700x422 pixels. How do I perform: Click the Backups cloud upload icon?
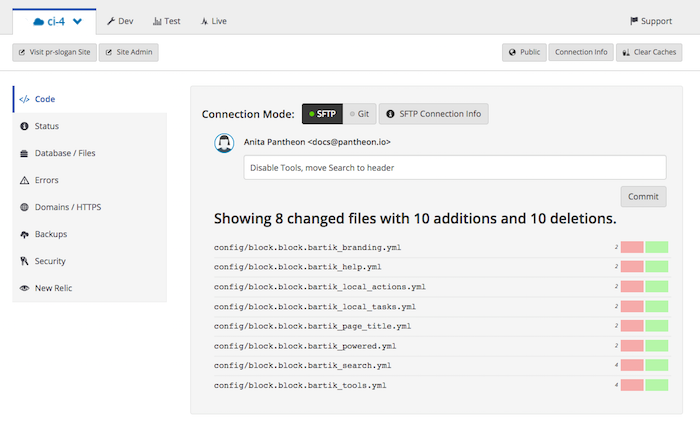coord(24,234)
